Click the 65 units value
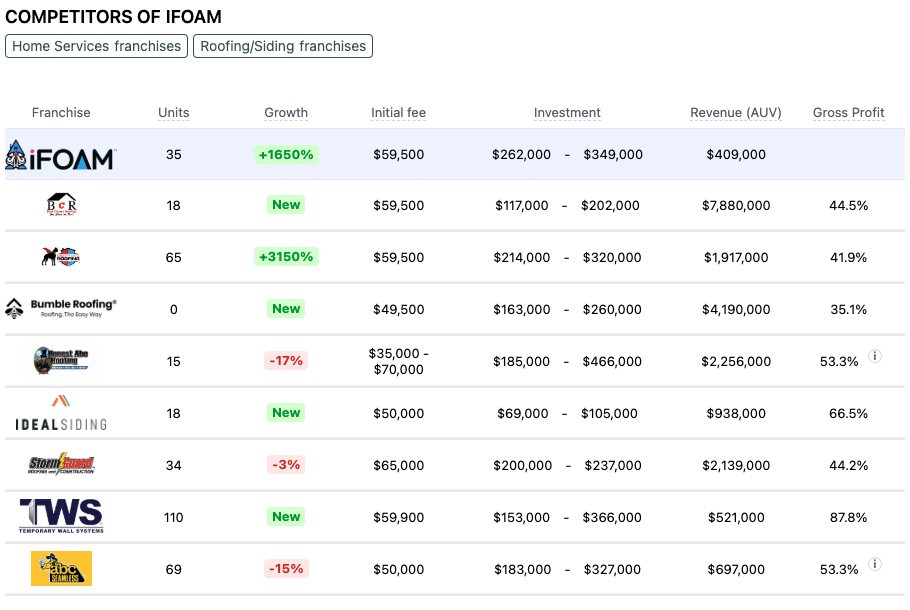Viewport: 910px width, 610px height. pyautogui.click(x=174, y=257)
